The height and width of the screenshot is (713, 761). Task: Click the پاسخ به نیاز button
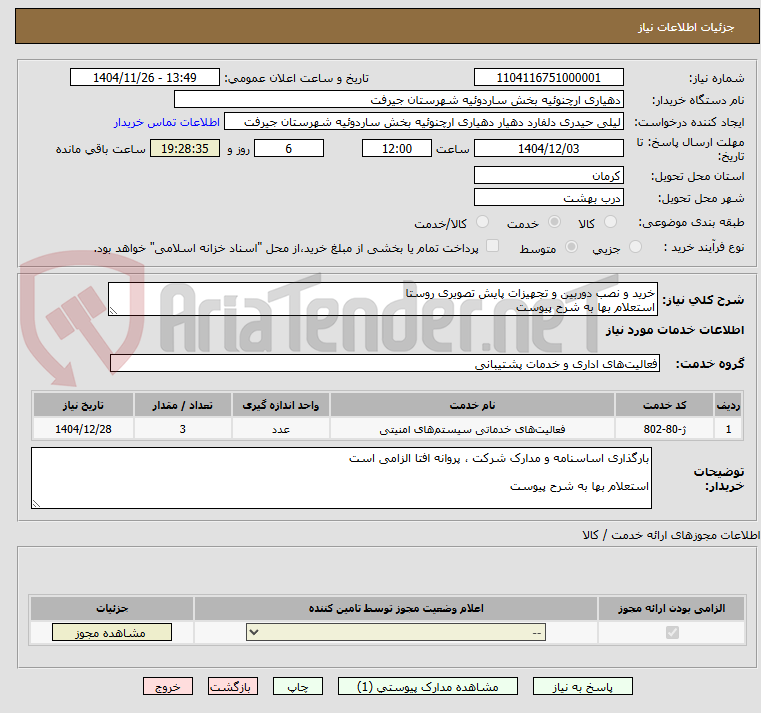582,686
